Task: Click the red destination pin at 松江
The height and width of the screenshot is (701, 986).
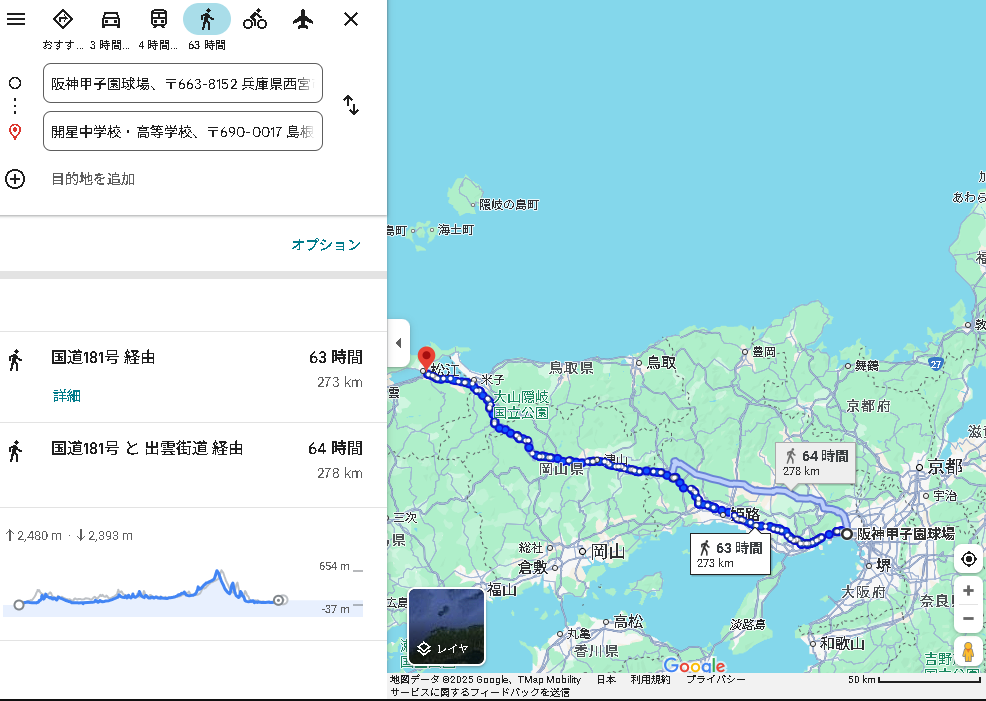Action: pos(426,359)
